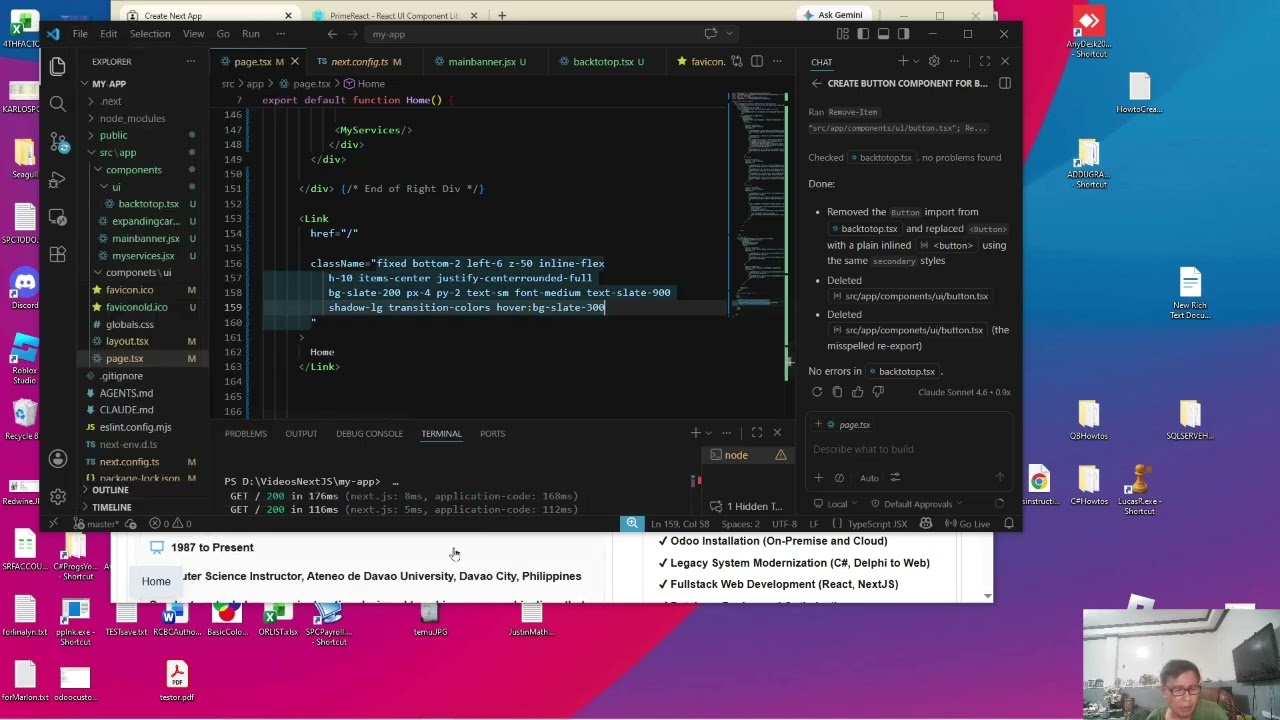
Task: Click the Copilot status icon in status bar
Action: pos(925,524)
